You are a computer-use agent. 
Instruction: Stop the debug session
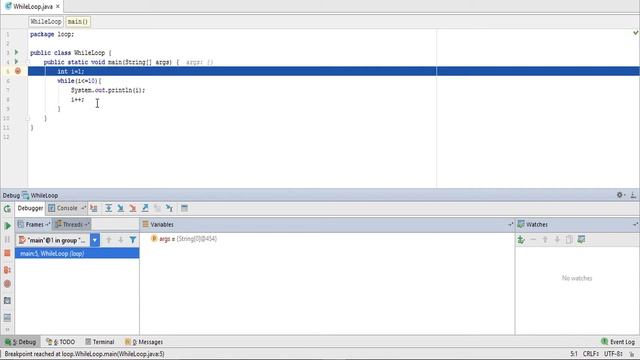point(7,253)
